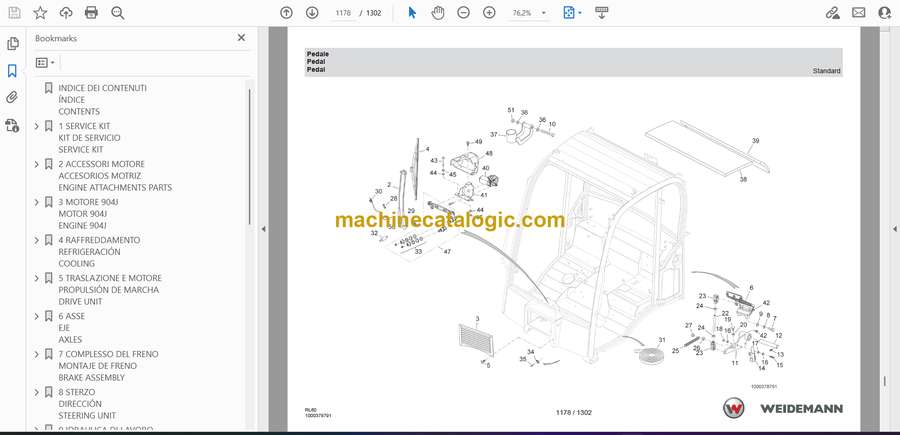Go to previous page with up arrow

pos(286,13)
